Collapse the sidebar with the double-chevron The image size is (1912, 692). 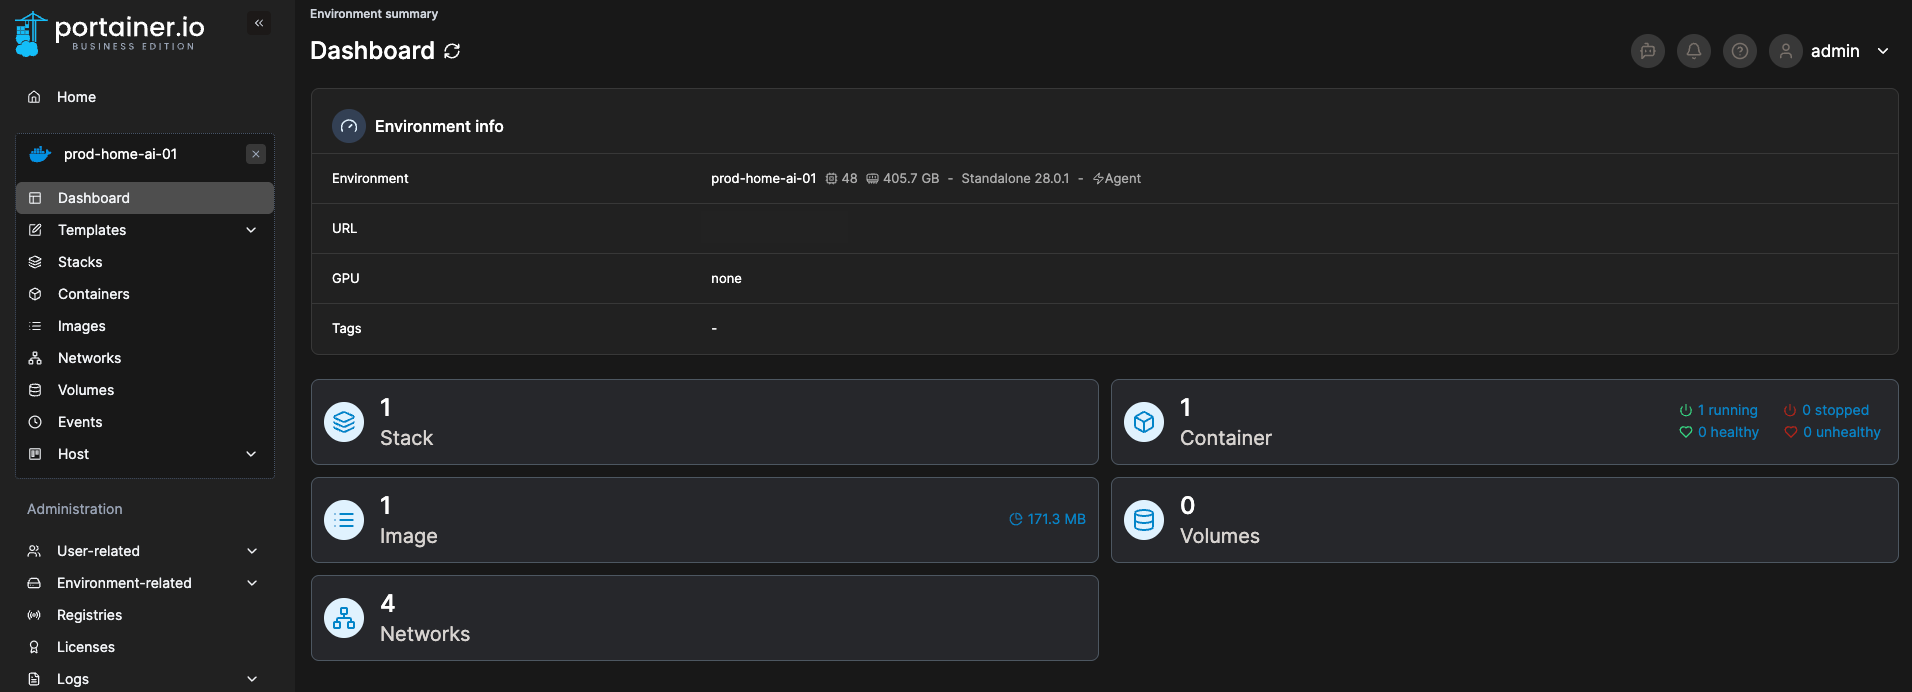pos(259,23)
